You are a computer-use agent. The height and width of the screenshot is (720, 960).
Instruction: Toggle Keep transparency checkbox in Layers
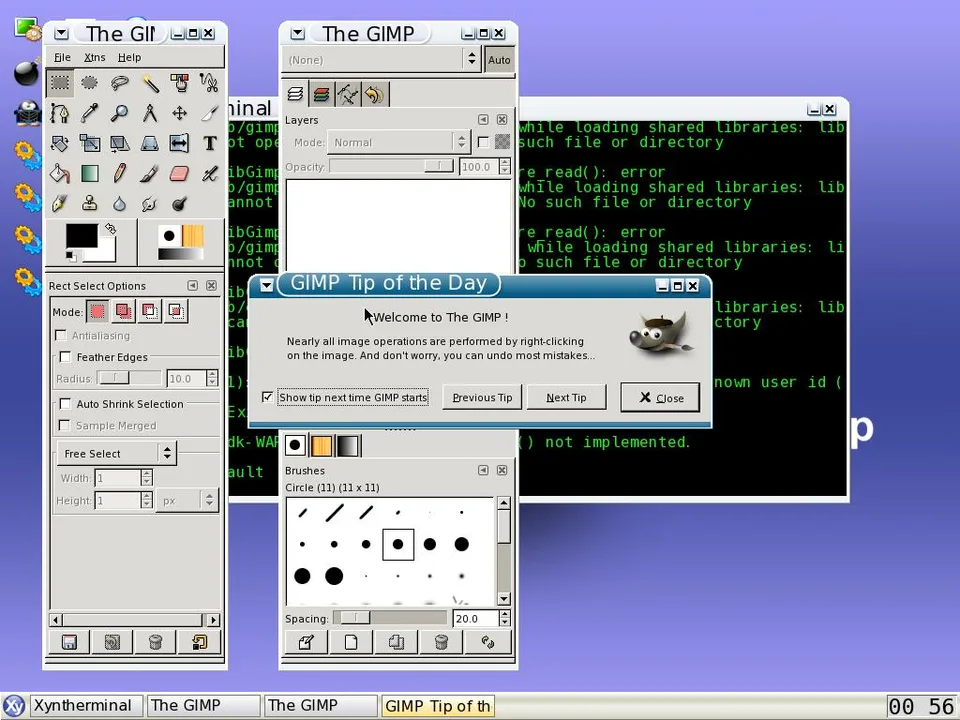[483, 142]
